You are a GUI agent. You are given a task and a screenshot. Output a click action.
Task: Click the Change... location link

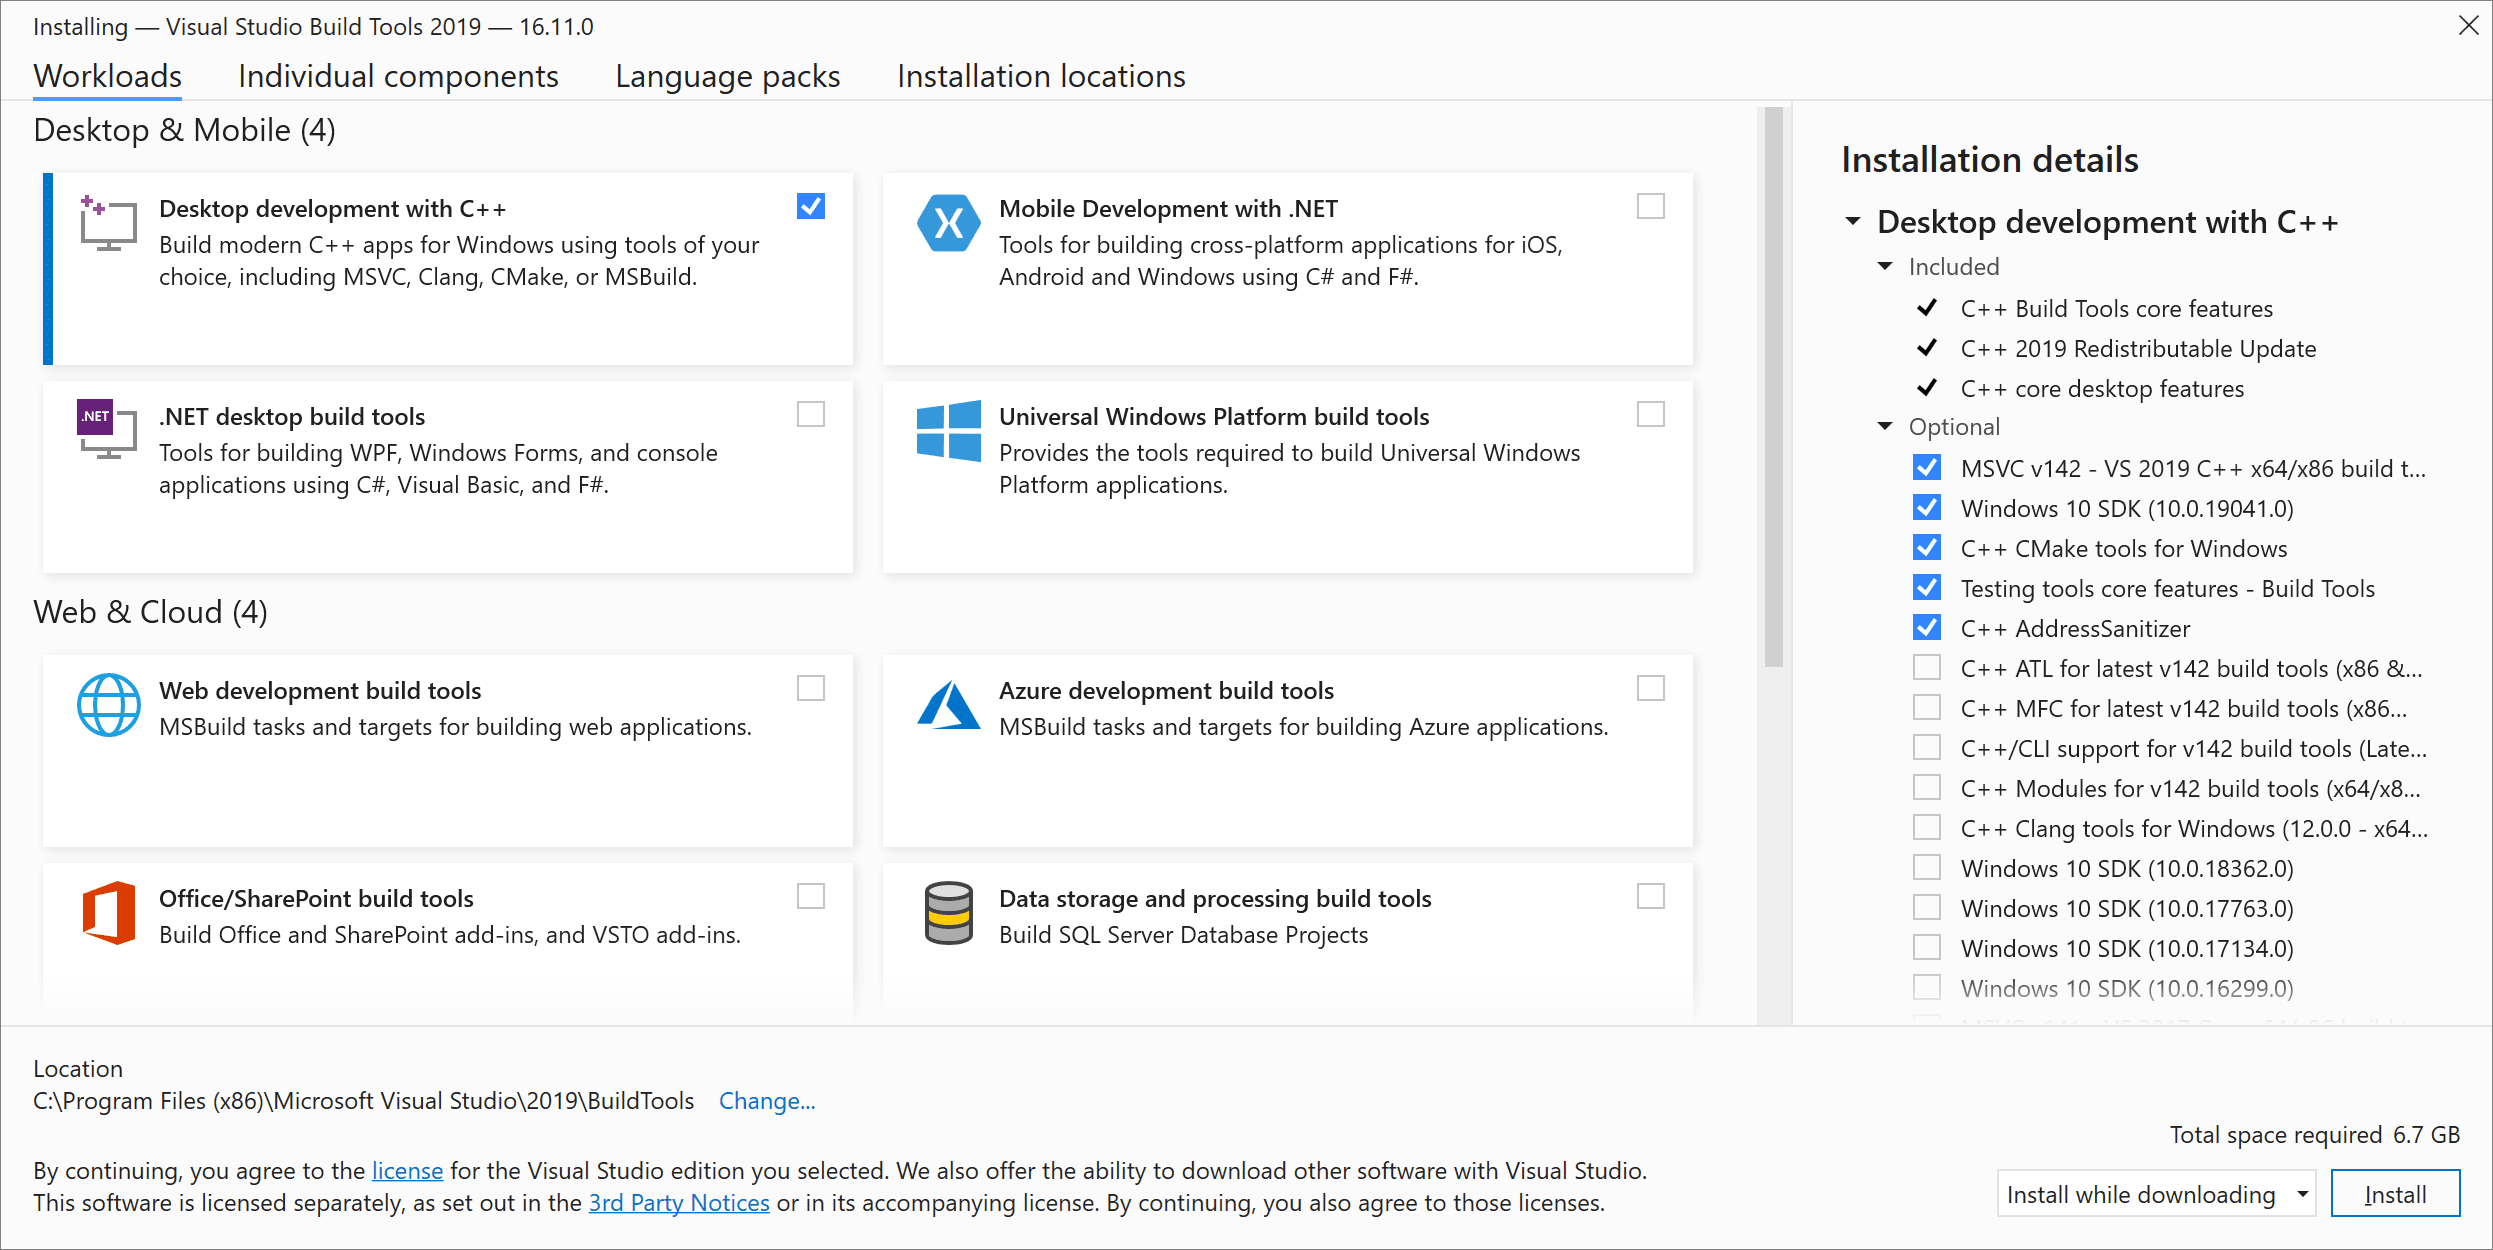click(x=767, y=1101)
